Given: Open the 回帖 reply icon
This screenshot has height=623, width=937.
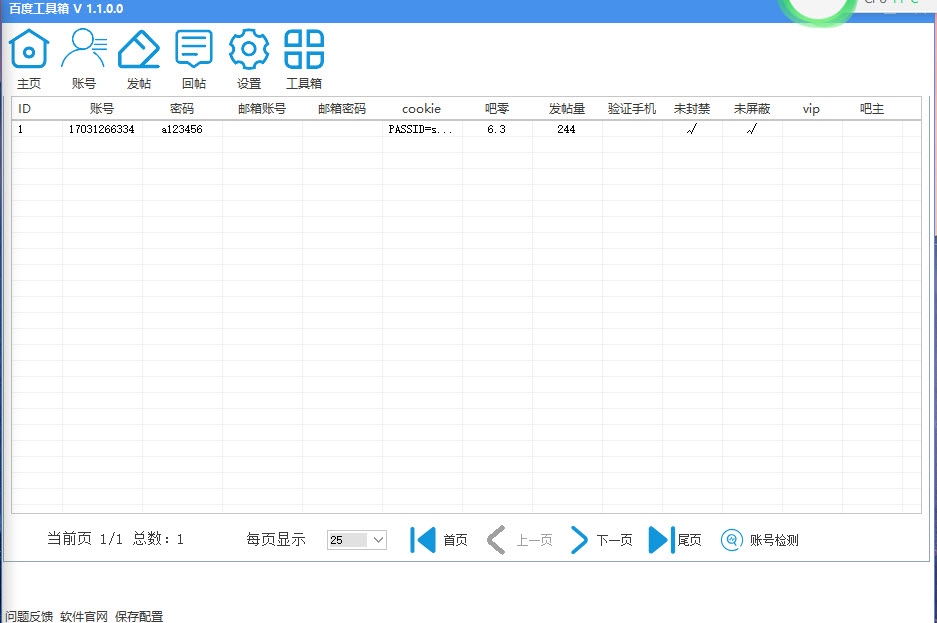Looking at the screenshot, I should pyautogui.click(x=194, y=59).
